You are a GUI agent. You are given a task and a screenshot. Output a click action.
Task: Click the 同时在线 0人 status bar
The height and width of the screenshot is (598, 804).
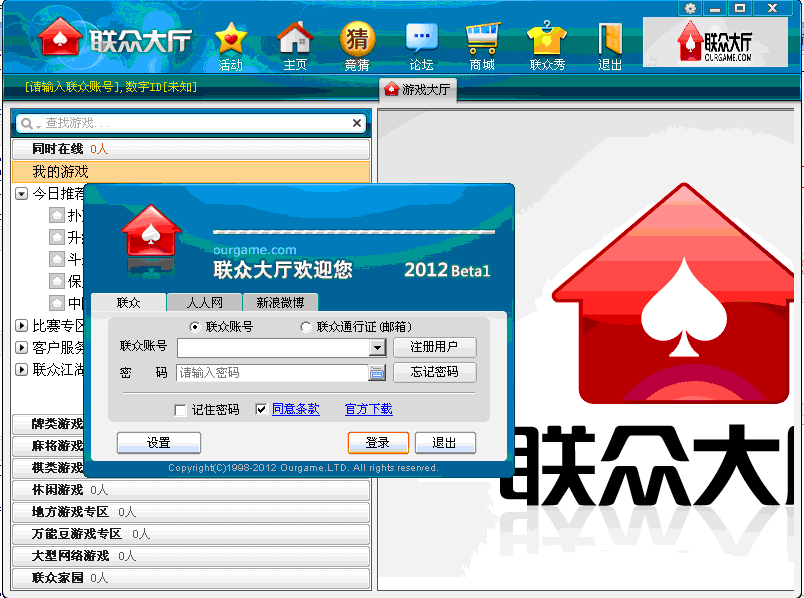(x=191, y=149)
